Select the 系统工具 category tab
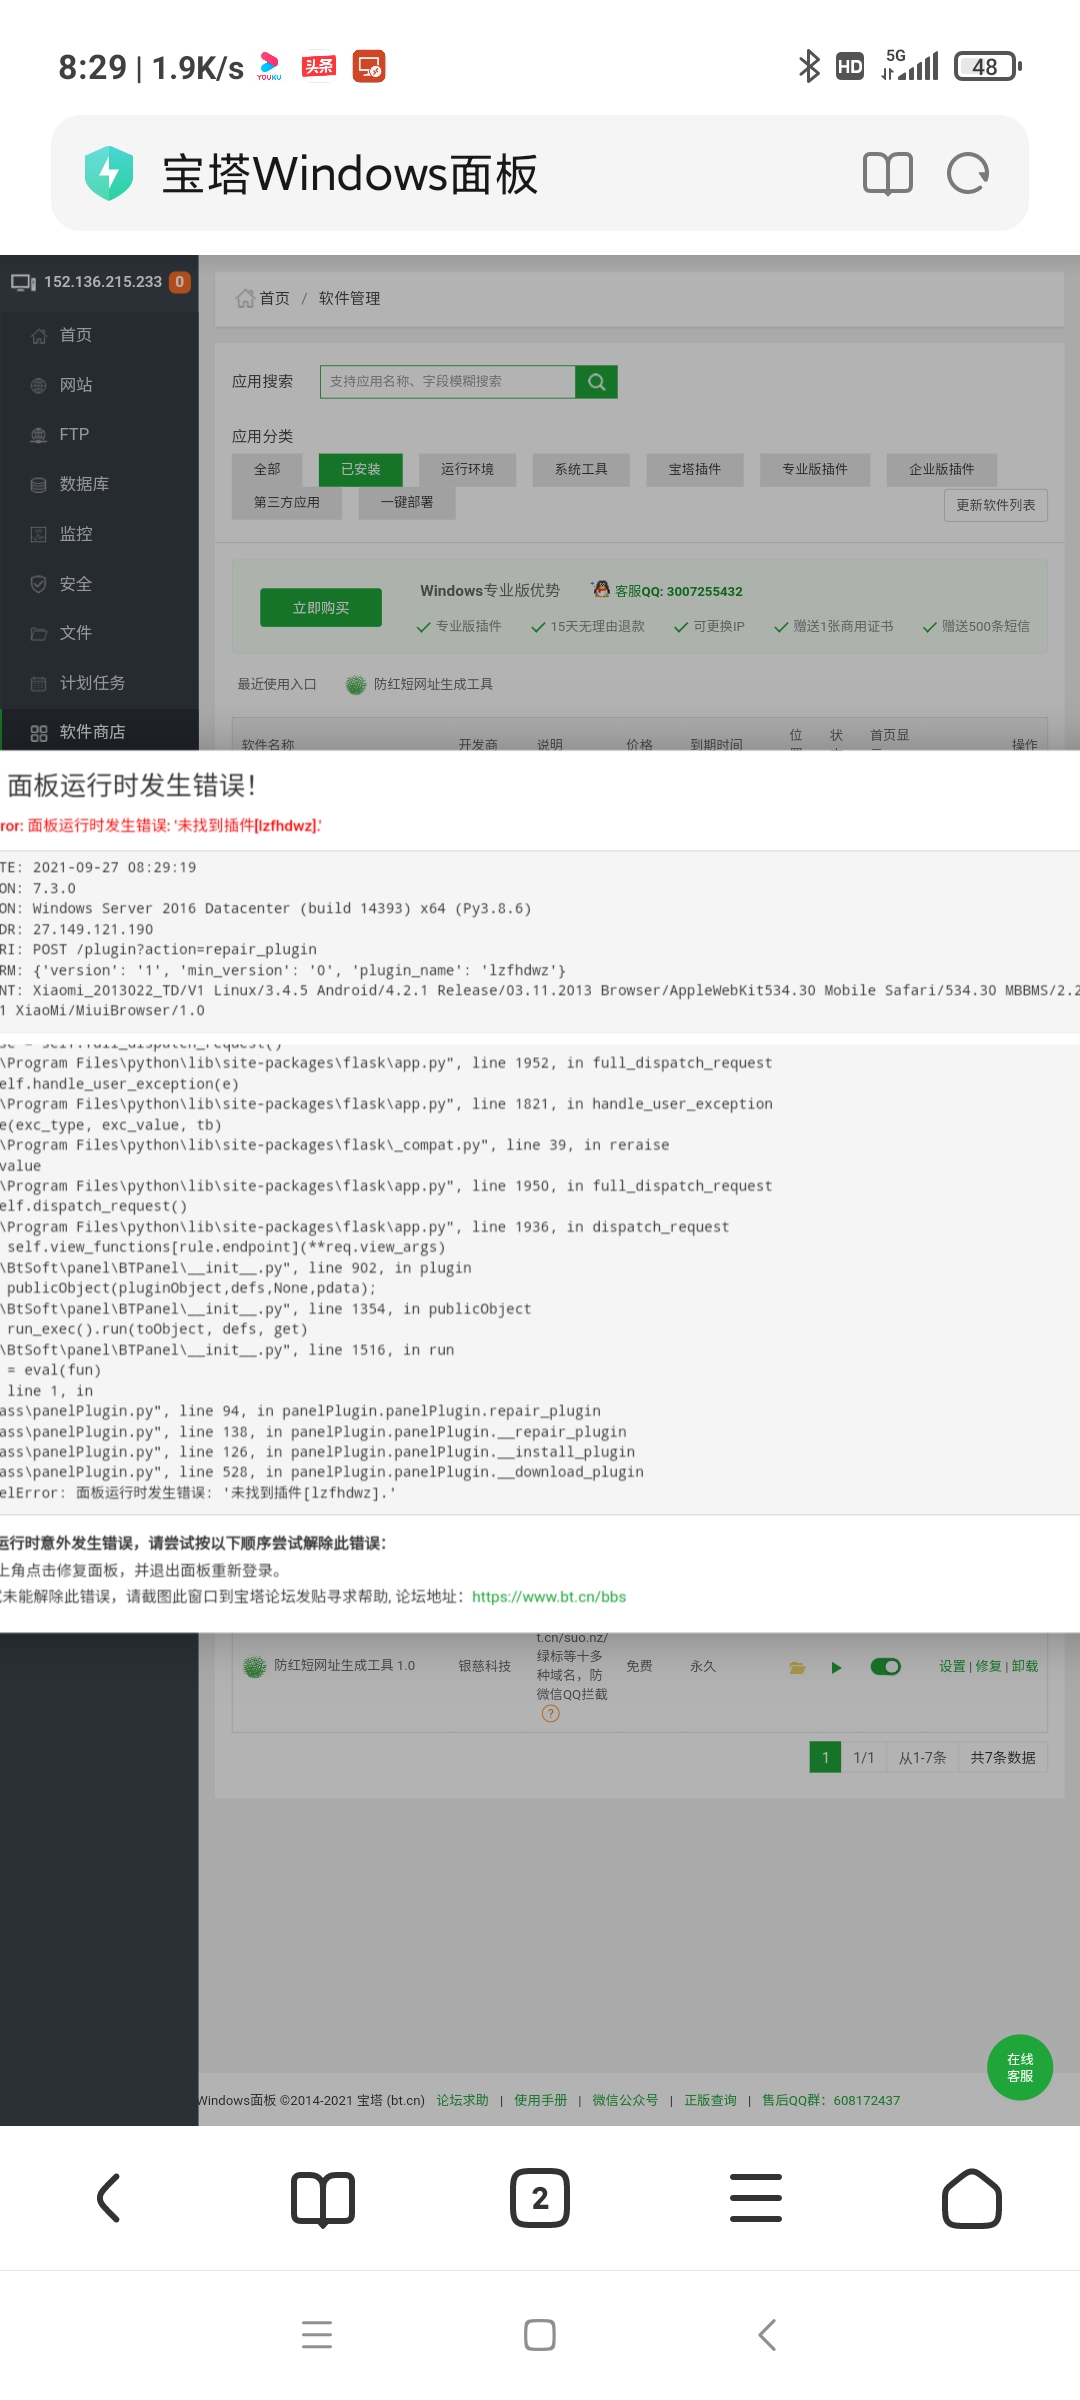This screenshot has height=2400, width=1080. pos(581,469)
